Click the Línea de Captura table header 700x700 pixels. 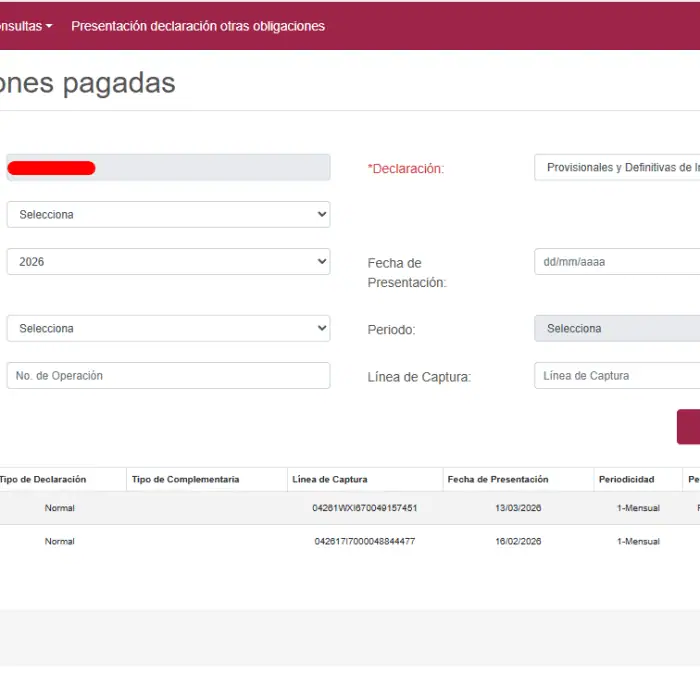click(329, 480)
